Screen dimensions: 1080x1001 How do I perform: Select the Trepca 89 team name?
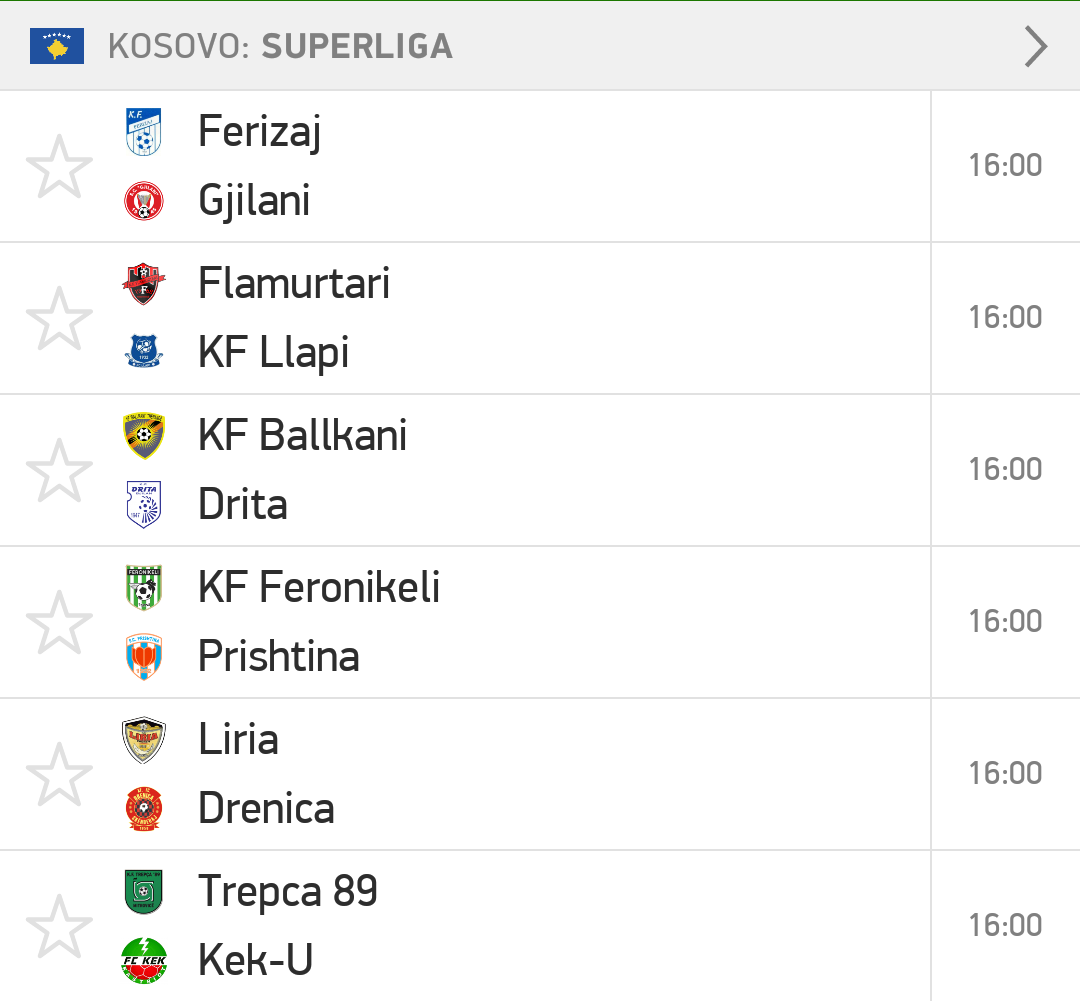click(288, 891)
